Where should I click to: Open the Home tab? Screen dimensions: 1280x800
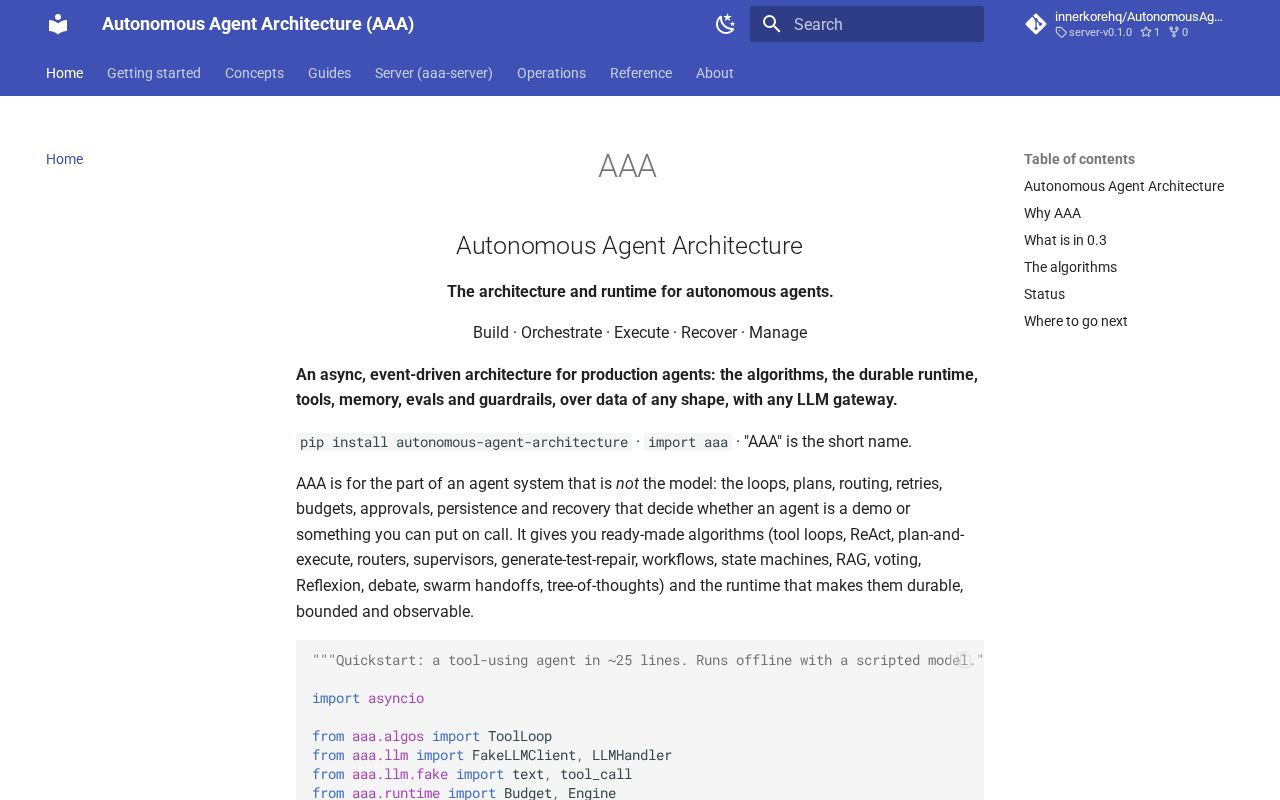(64, 73)
